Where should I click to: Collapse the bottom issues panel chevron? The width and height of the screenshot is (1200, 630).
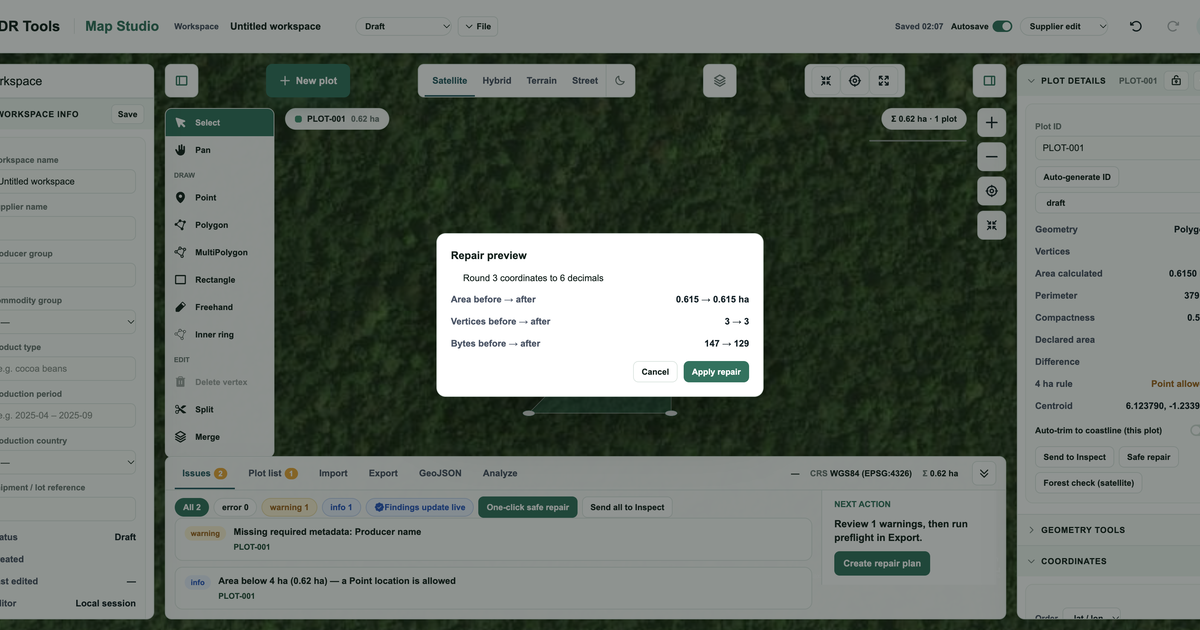tap(984, 474)
